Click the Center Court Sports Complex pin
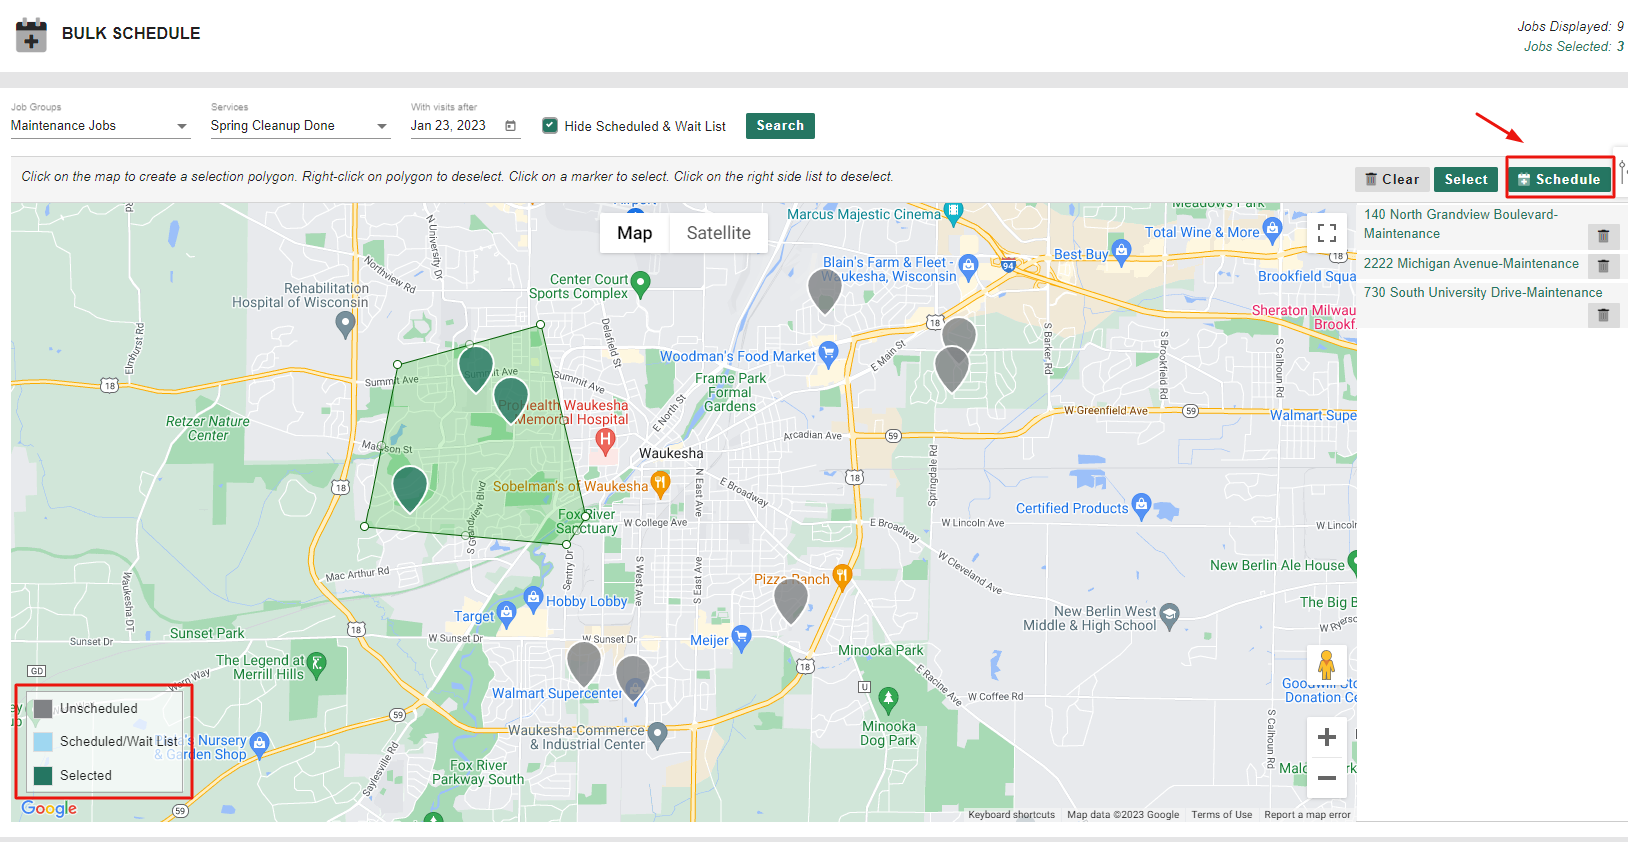This screenshot has width=1628, height=842. tap(641, 284)
